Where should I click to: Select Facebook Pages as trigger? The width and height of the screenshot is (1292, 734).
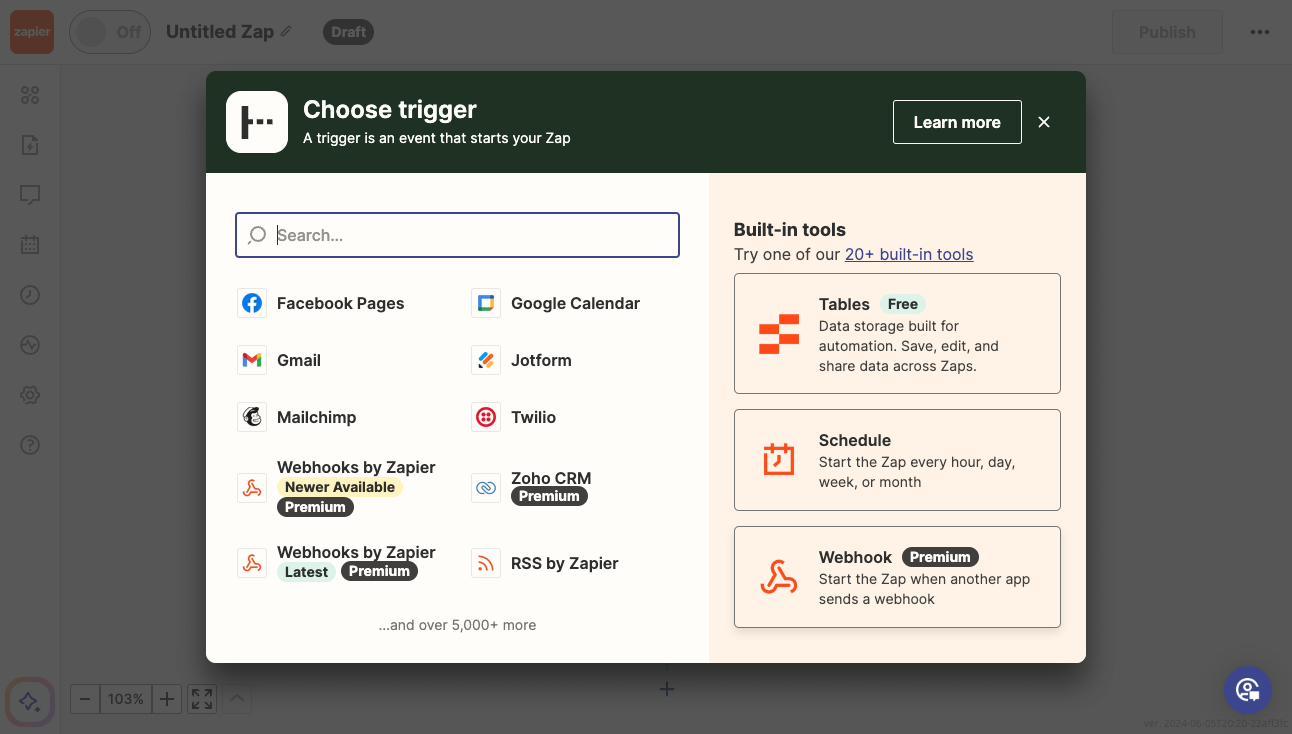pyautogui.click(x=321, y=303)
